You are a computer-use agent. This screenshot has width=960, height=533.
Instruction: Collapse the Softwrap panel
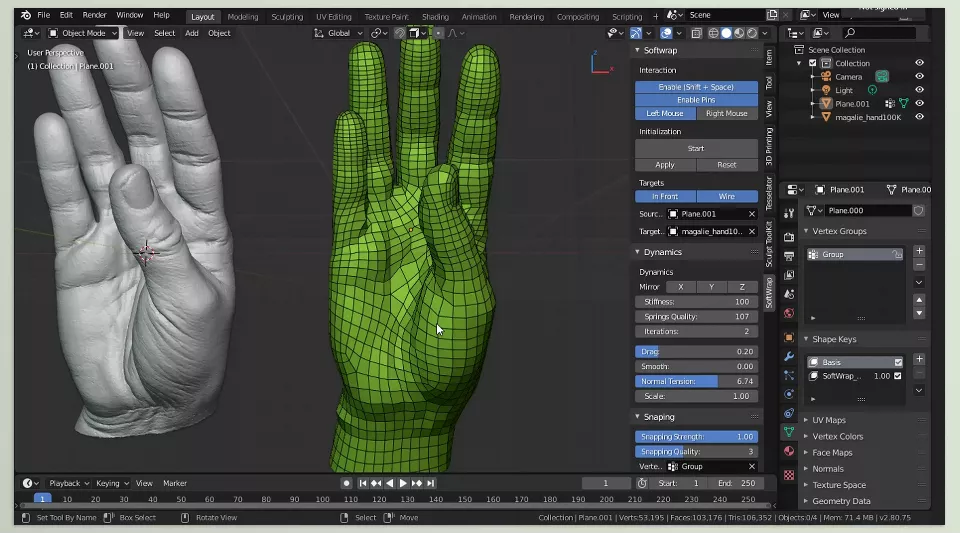637,50
